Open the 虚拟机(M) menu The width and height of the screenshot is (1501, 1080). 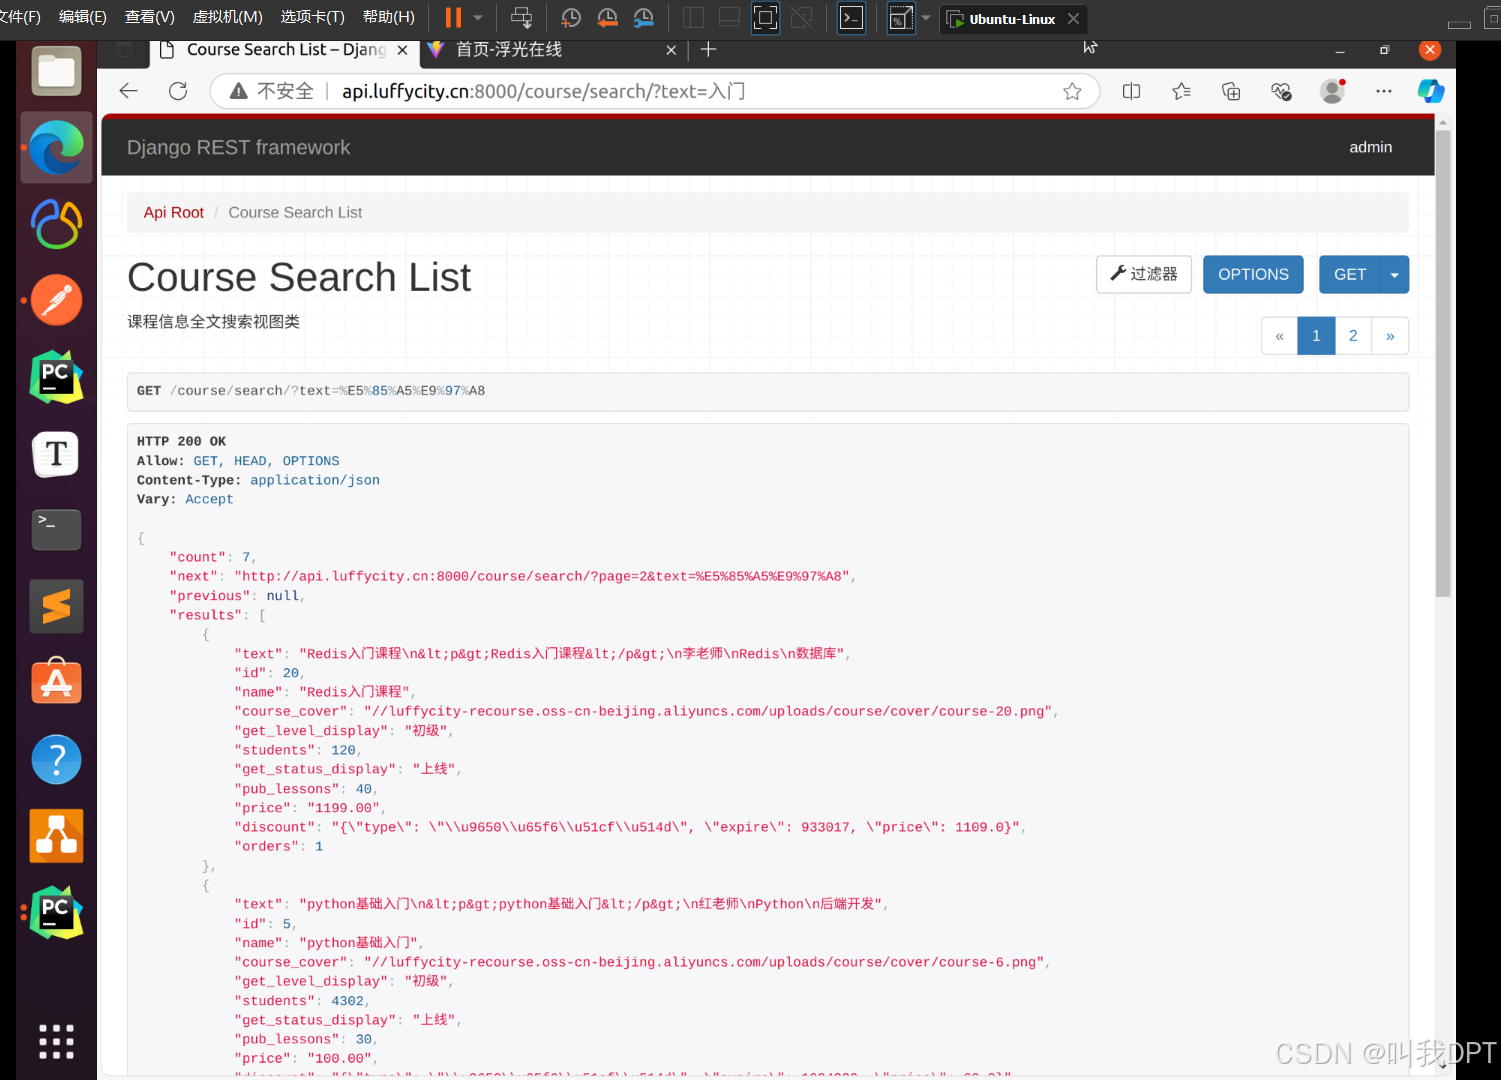(x=227, y=17)
